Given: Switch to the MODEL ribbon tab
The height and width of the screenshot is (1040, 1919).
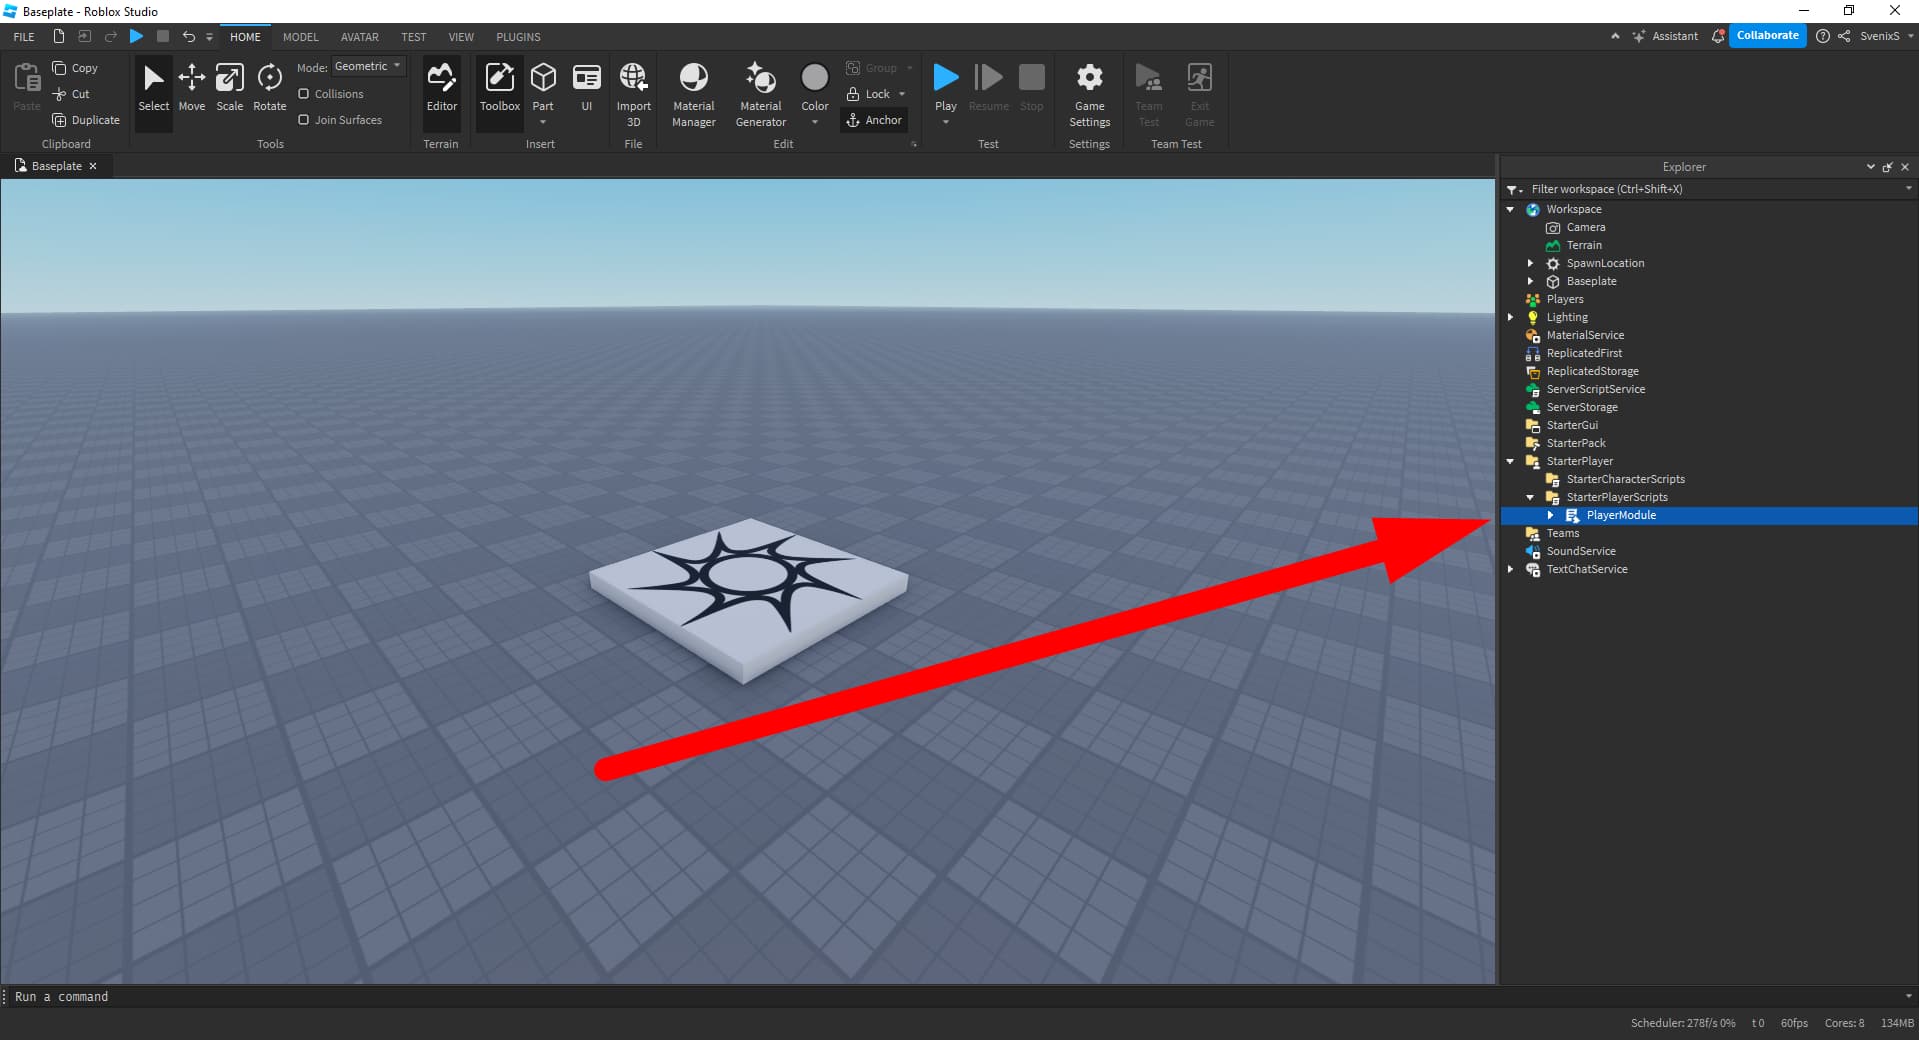Looking at the screenshot, I should coord(299,37).
